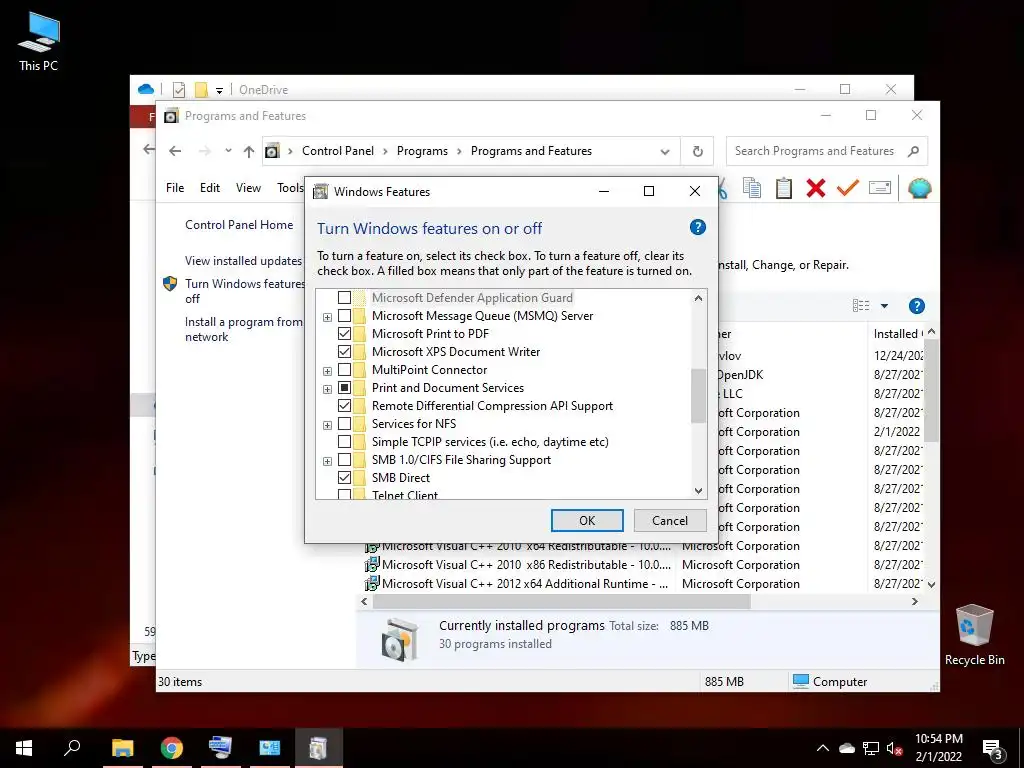Check Simple TCPIP services checkbox
The image size is (1024, 768).
[x=344, y=442]
